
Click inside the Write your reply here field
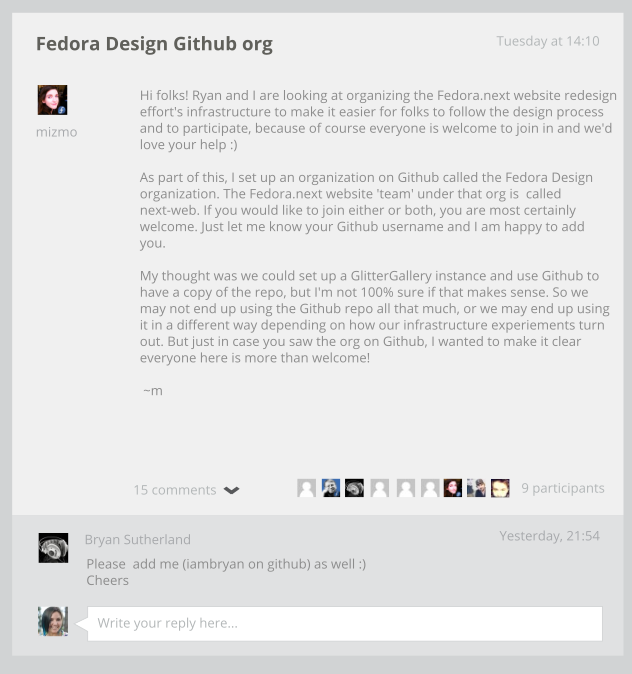click(x=345, y=624)
